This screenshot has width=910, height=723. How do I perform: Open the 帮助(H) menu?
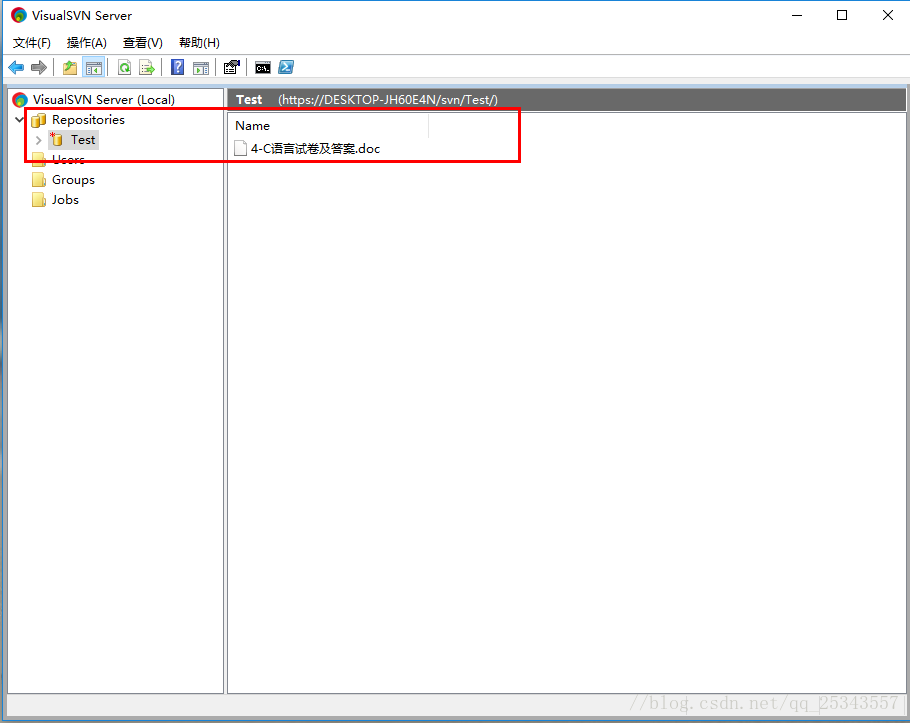(x=199, y=43)
